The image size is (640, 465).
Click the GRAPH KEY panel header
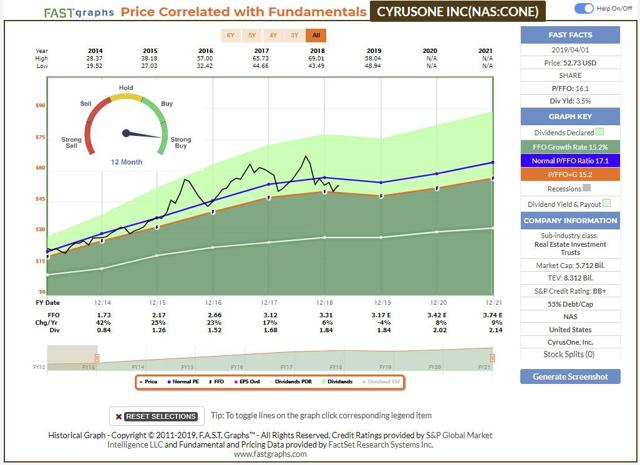[x=570, y=117]
